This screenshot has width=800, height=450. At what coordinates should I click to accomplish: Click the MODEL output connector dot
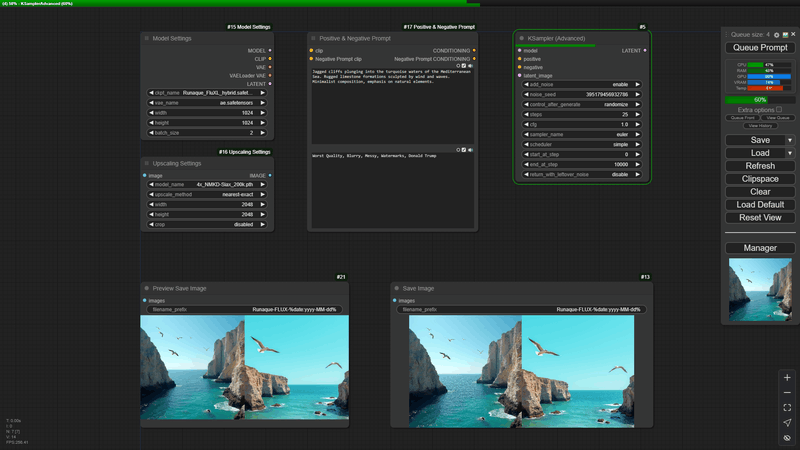[270, 51]
